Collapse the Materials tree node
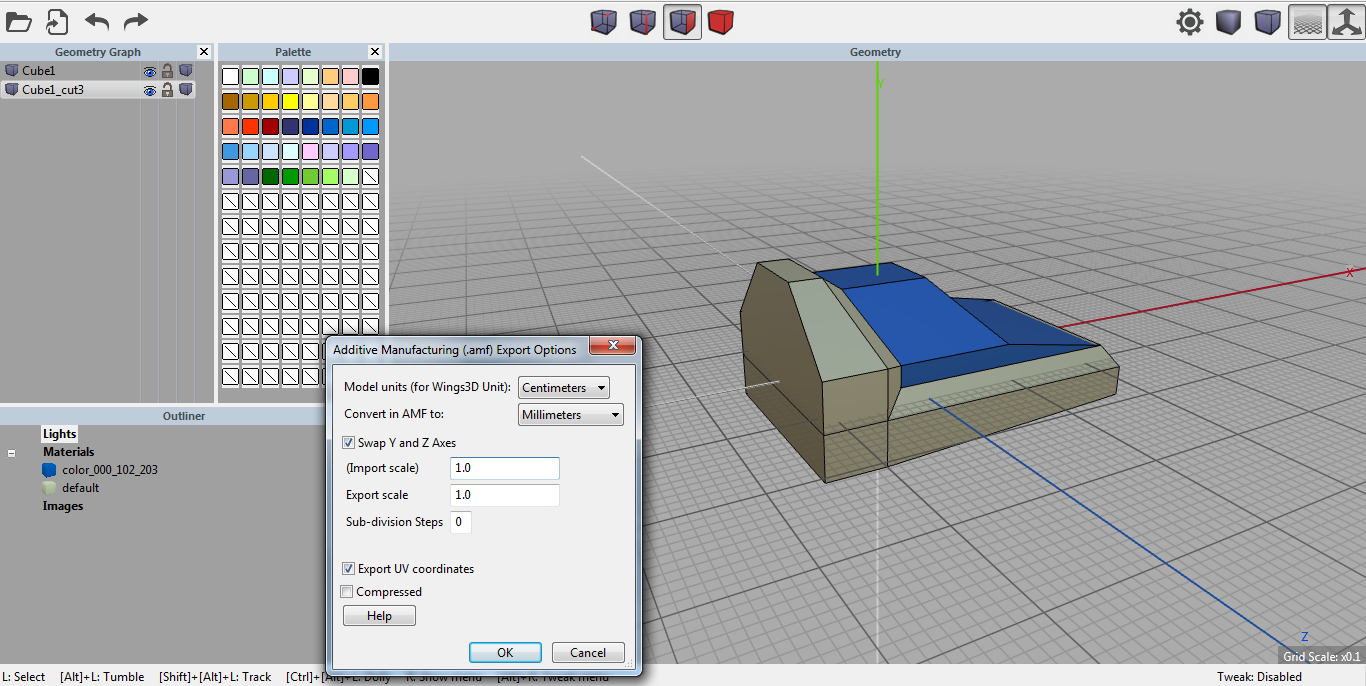The height and width of the screenshot is (686, 1366). [x=12, y=453]
